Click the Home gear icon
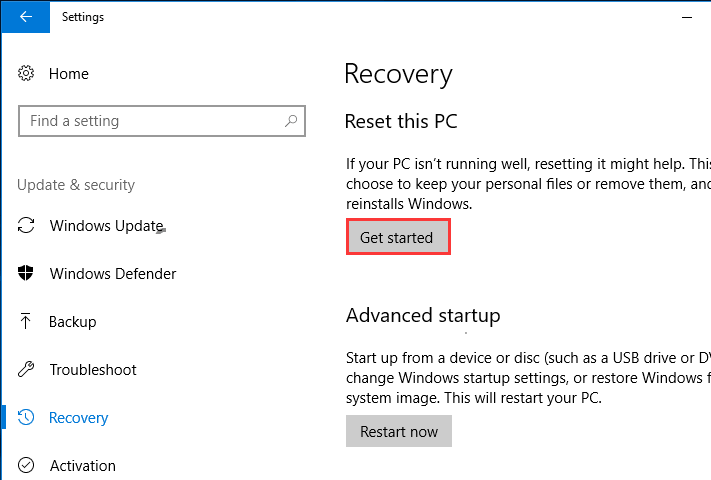Screen dimensions: 711x480 point(27,74)
